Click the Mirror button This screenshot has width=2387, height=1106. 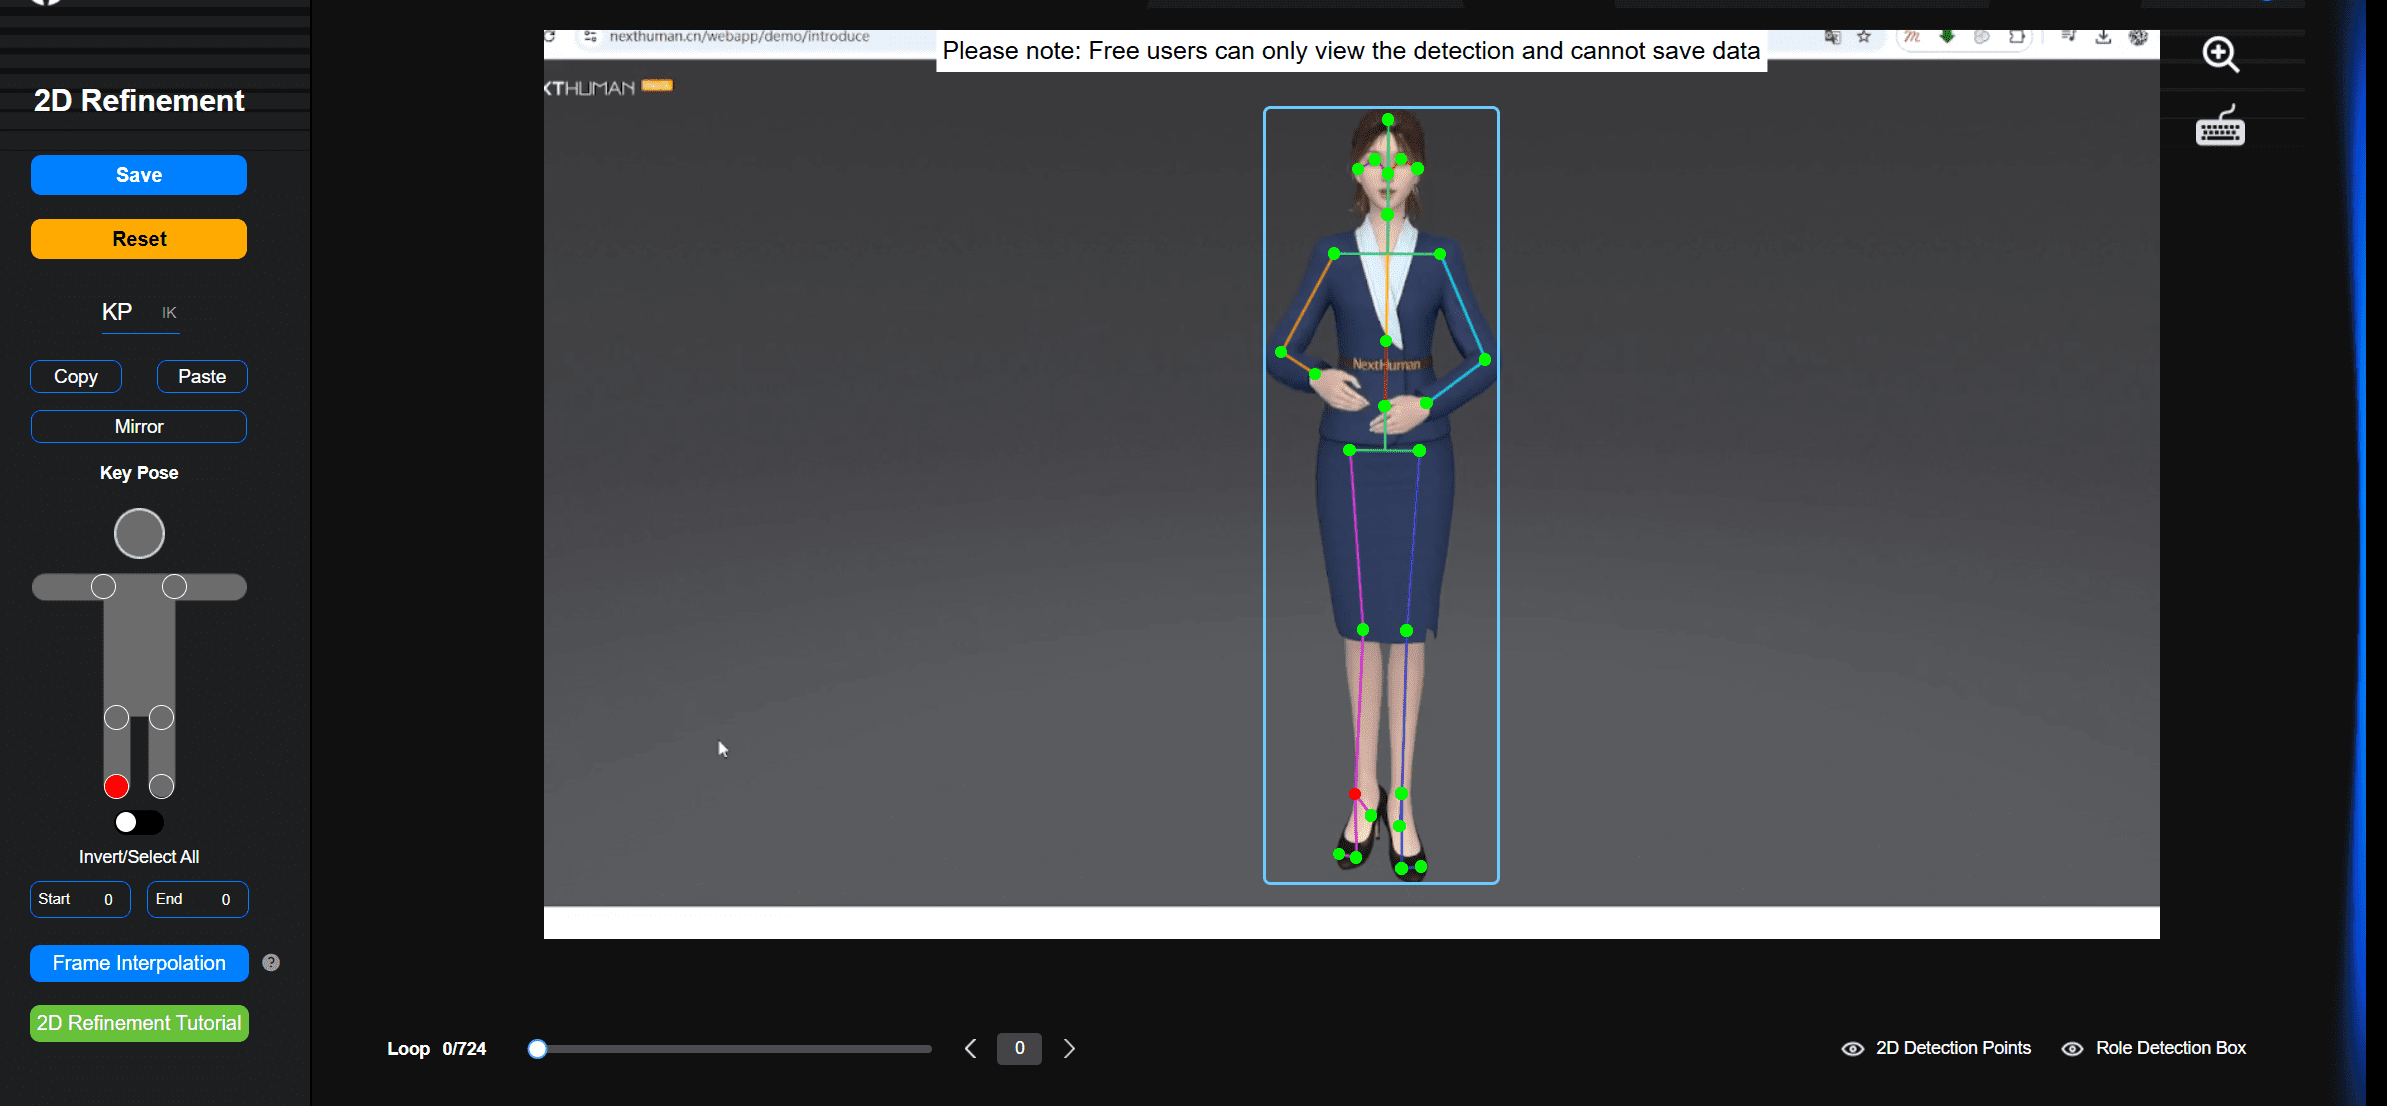tap(139, 426)
